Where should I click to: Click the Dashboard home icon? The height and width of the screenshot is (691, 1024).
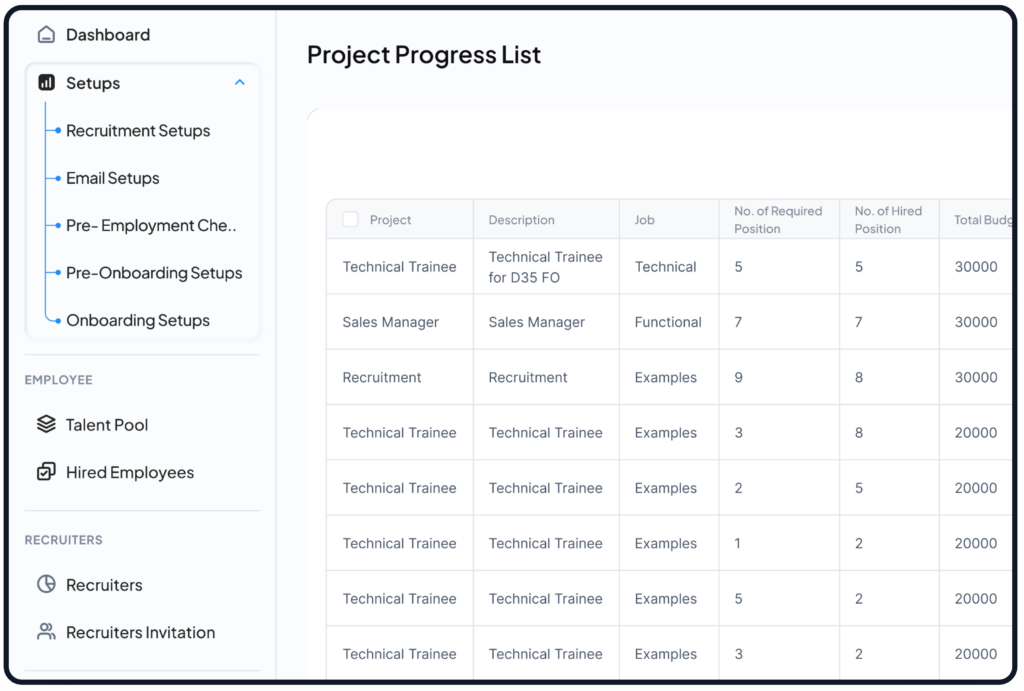pyautogui.click(x=46, y=35)
